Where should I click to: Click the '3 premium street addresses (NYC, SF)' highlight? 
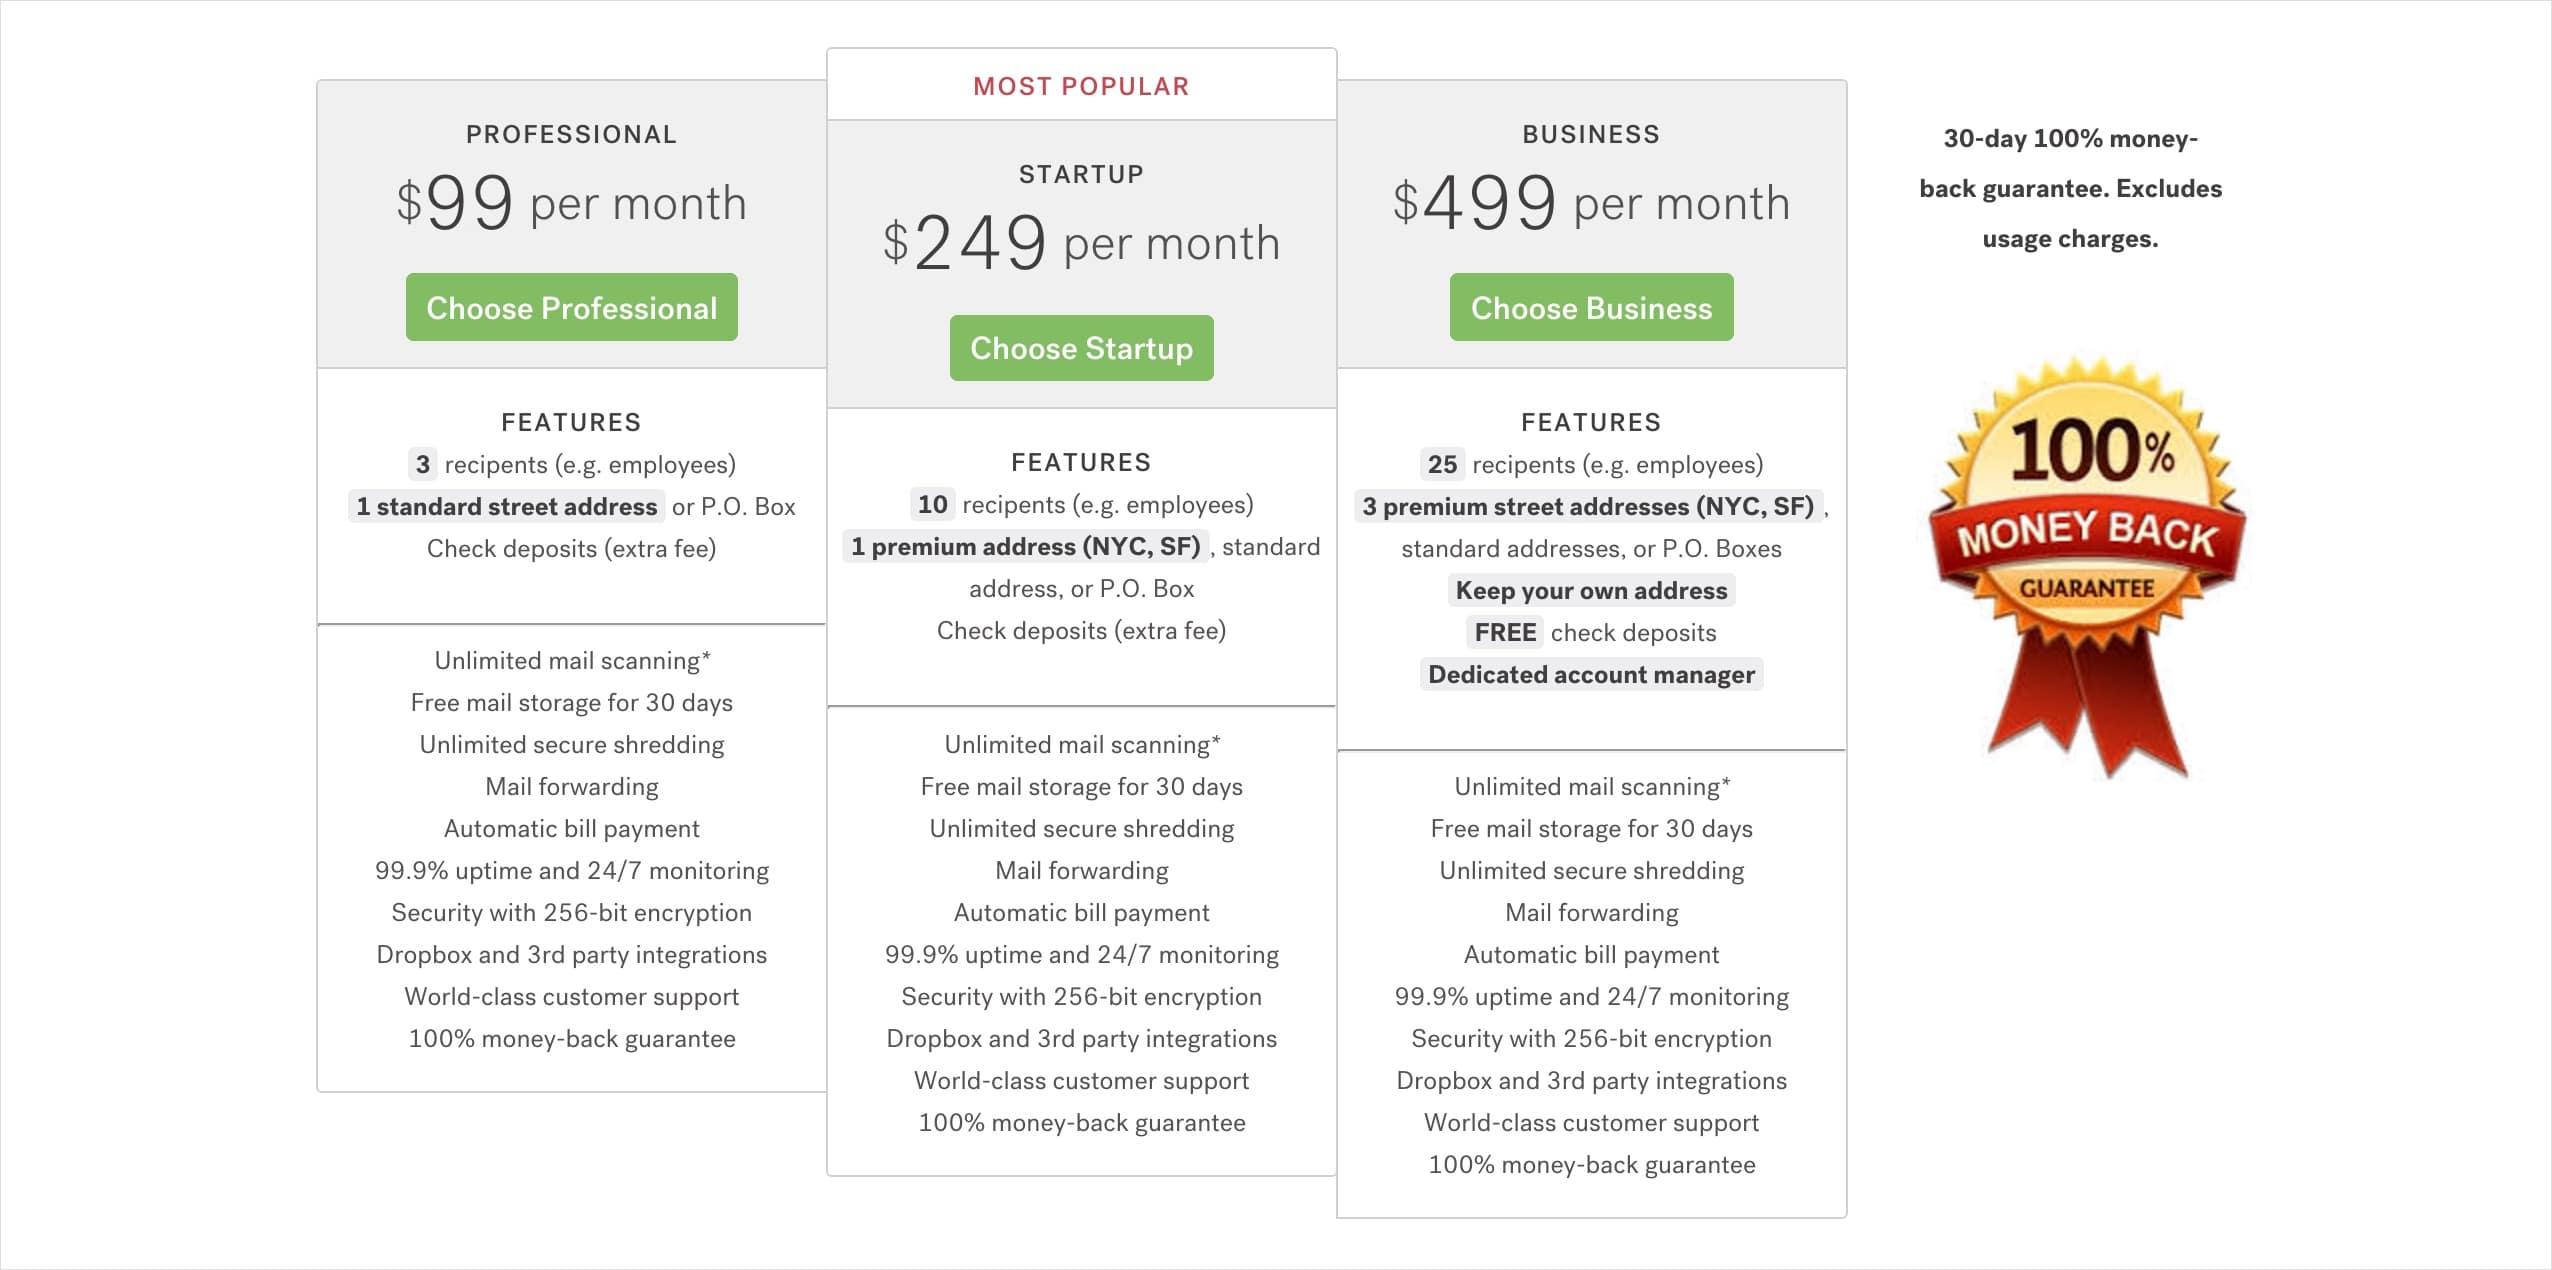click(x=1588, y=507)
